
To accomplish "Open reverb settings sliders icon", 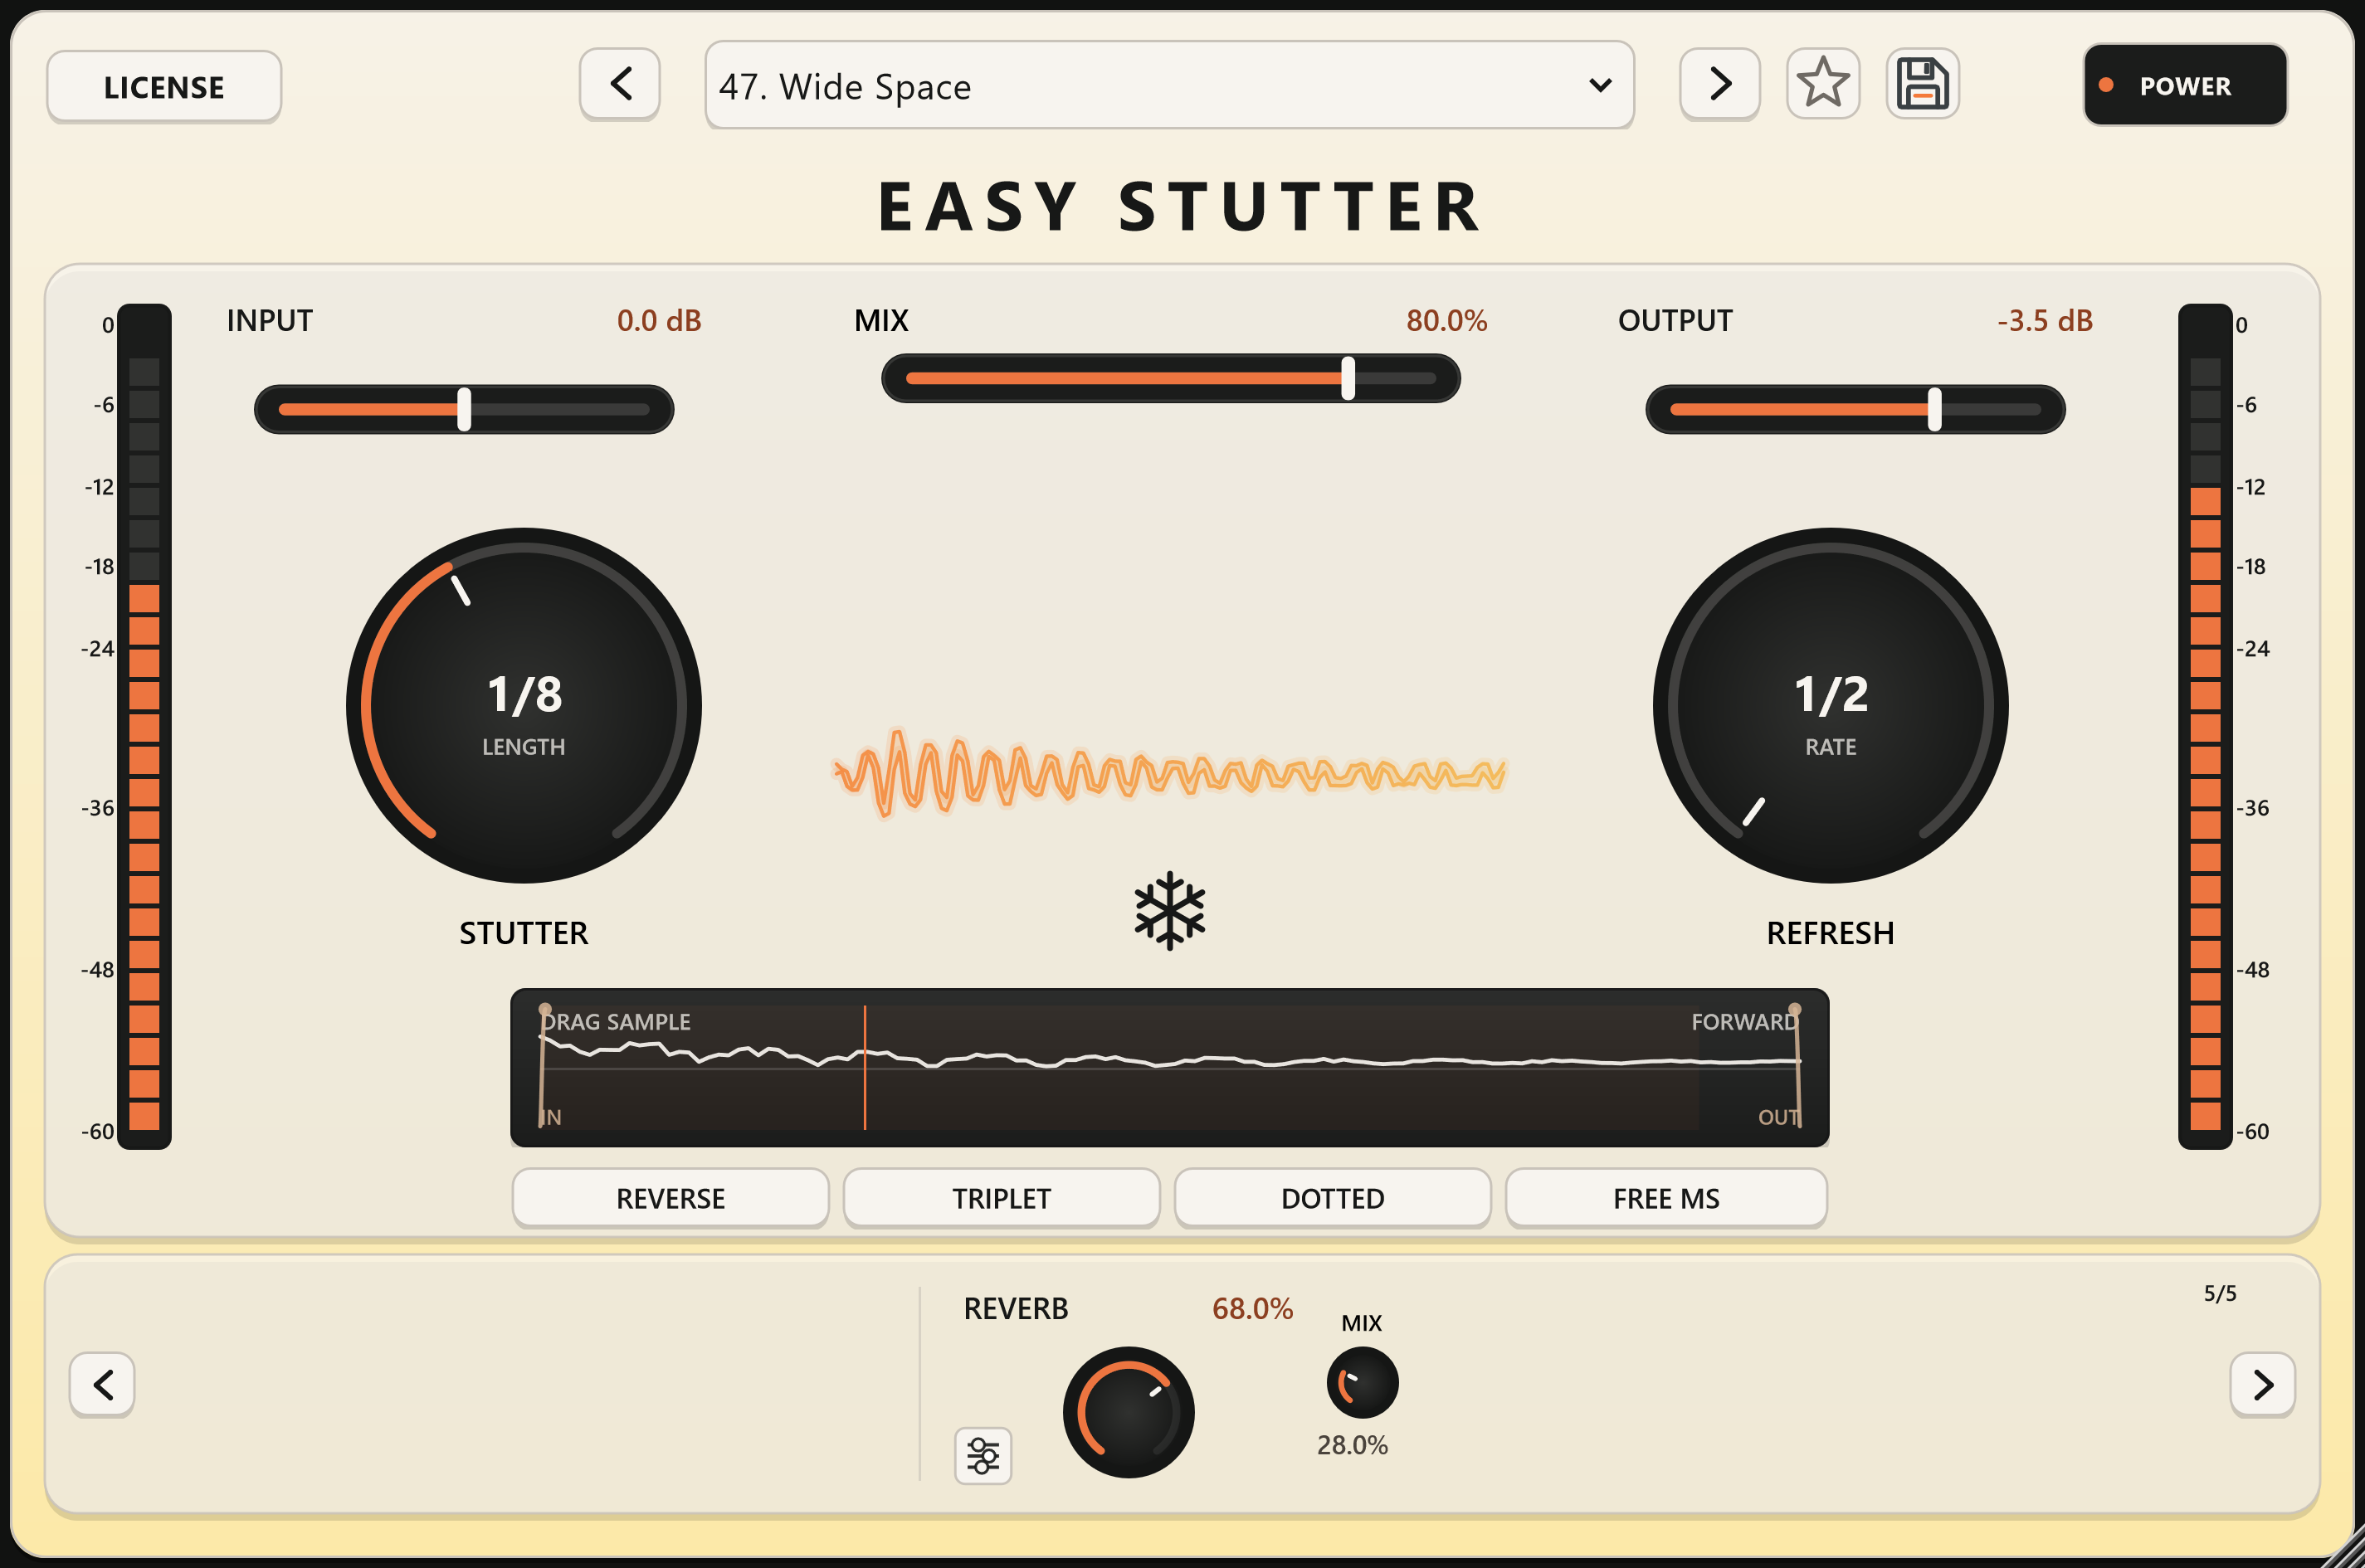I will coord(983,1456).
